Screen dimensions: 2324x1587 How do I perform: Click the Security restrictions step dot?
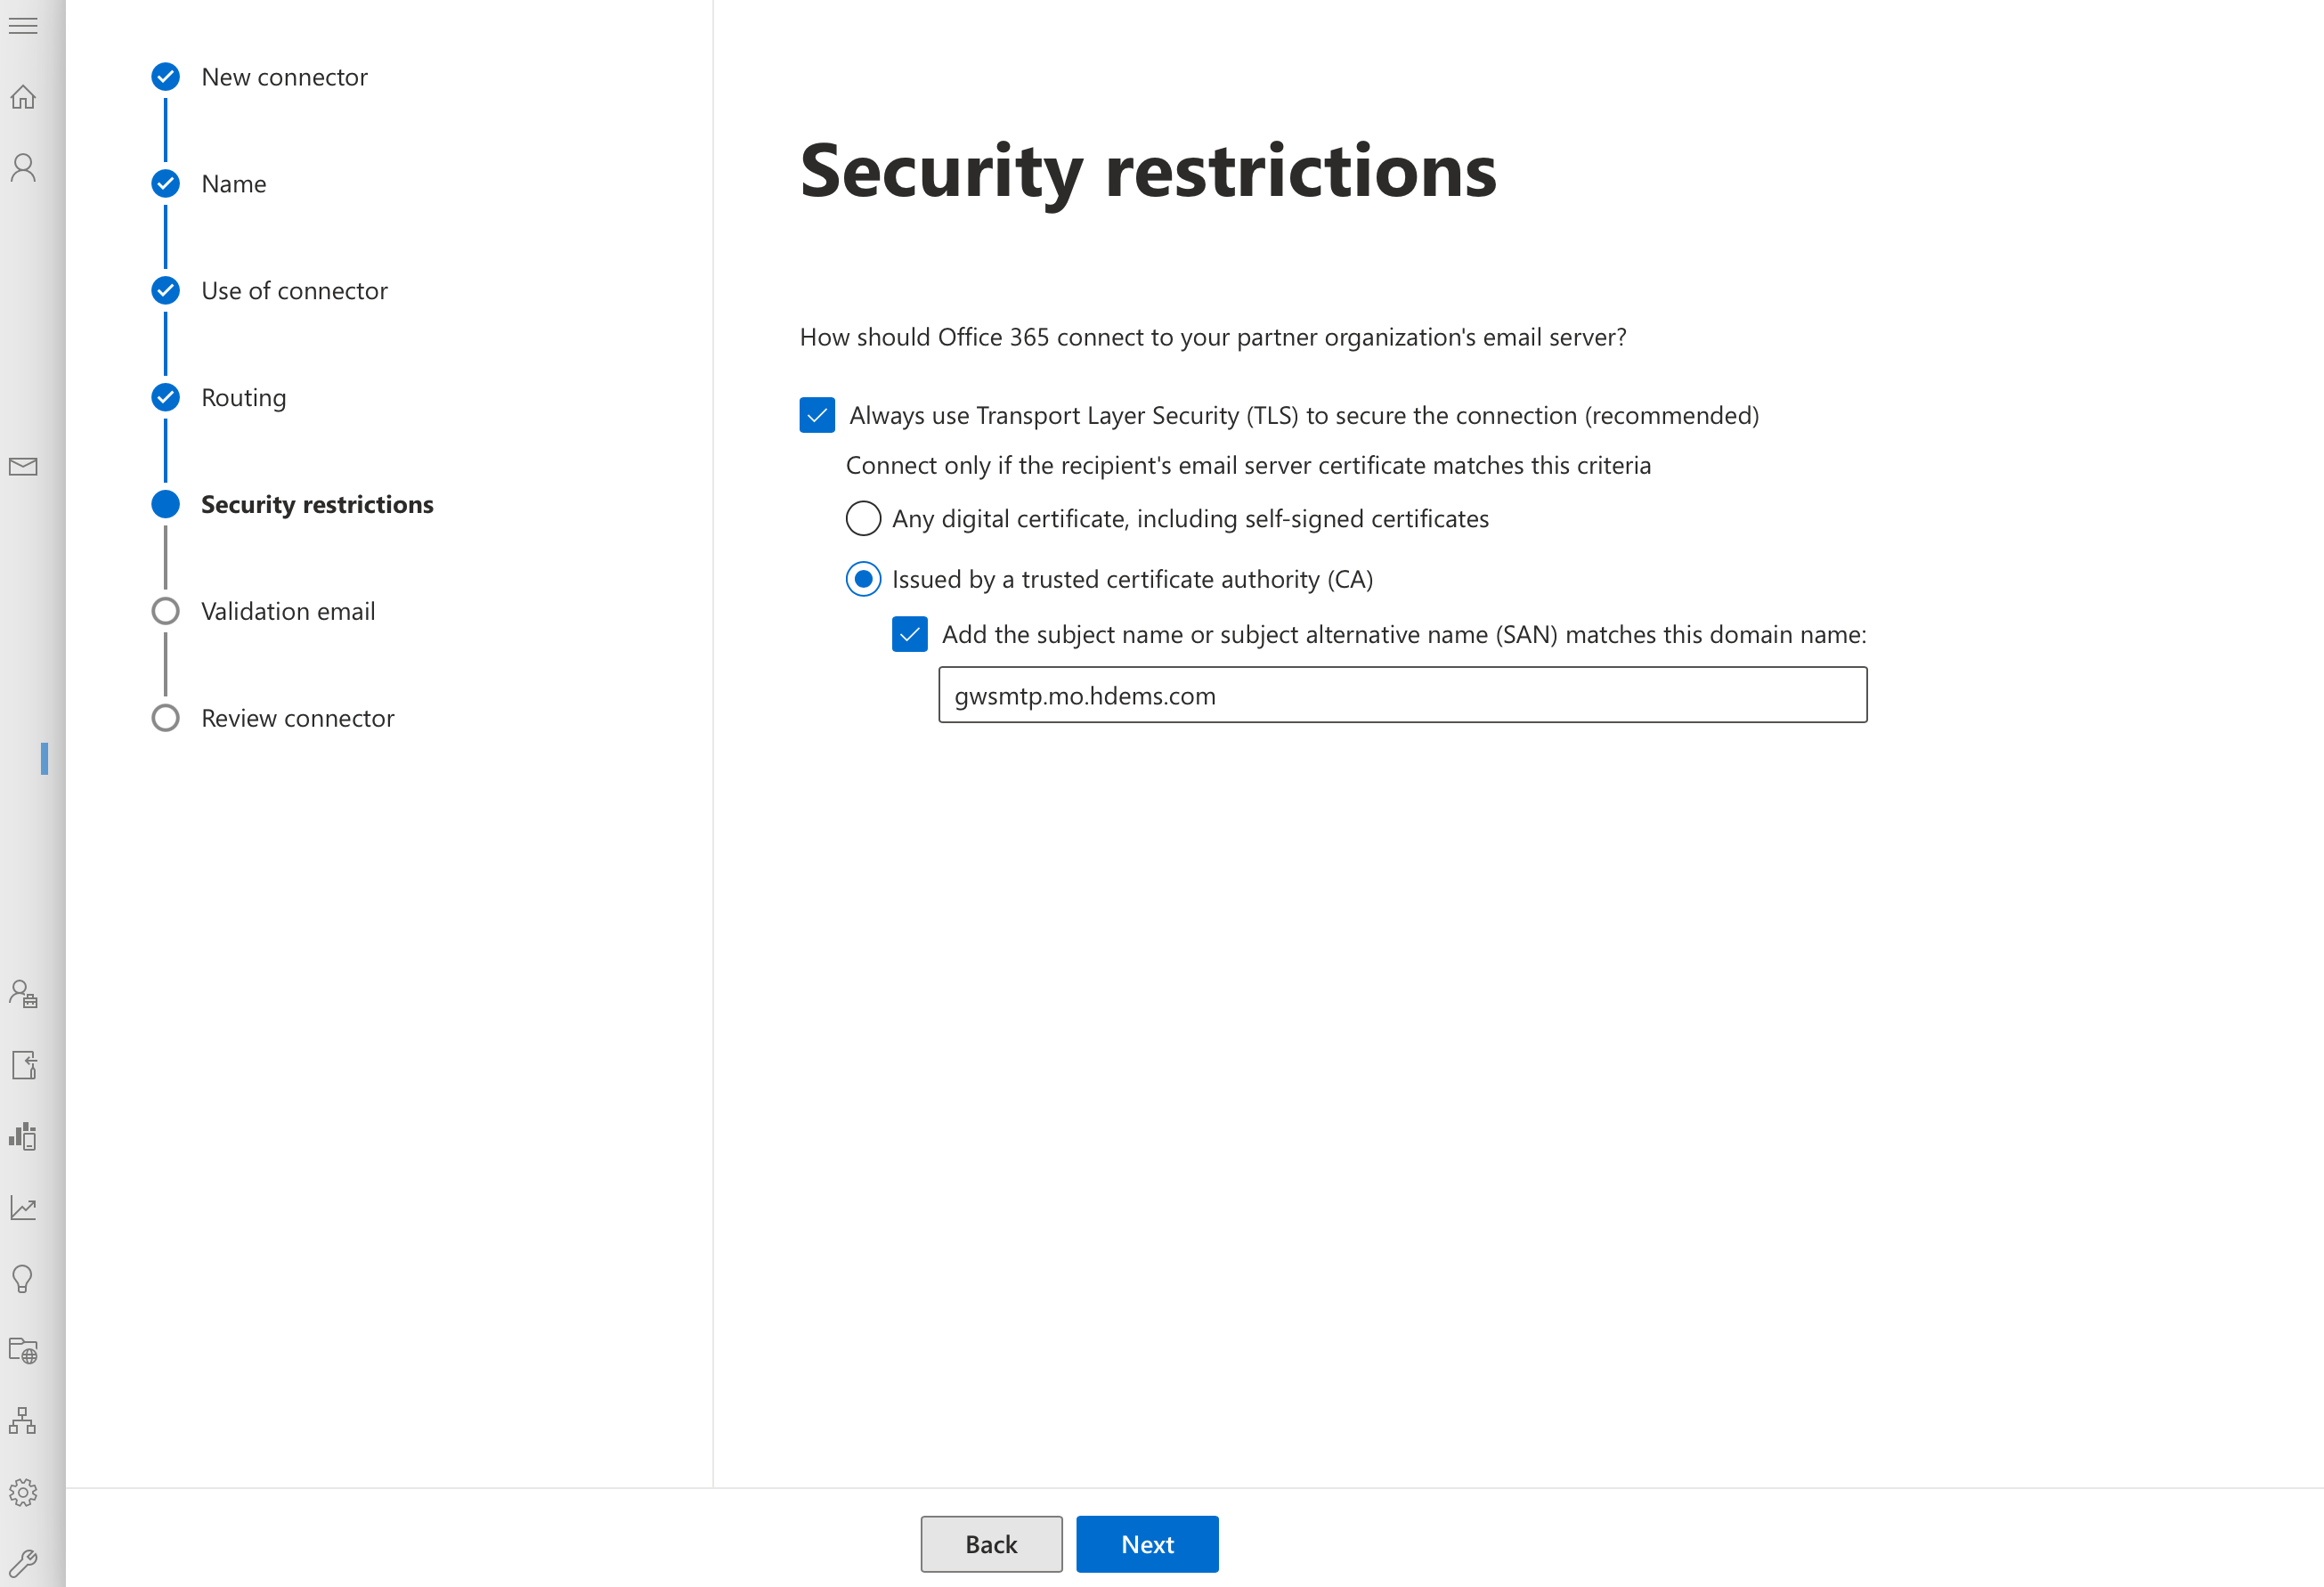[165, 504]
